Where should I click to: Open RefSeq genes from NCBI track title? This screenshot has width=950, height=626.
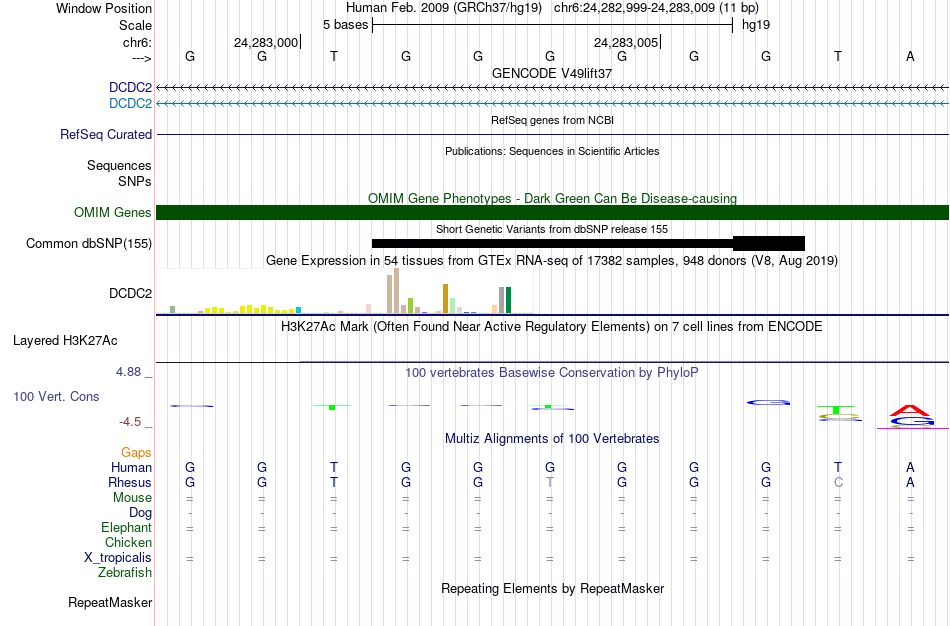pos(552,120)
